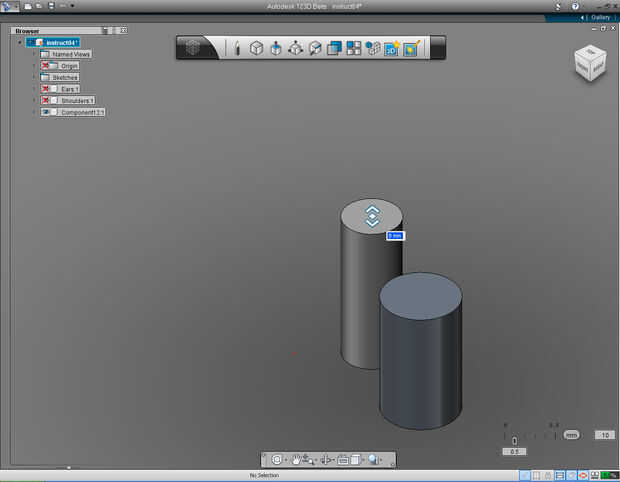The height and width of the screenshot is (482, 620).
Task: Expand the Named Views tree node
Action: pyautogui.click(x=33, y=54)
